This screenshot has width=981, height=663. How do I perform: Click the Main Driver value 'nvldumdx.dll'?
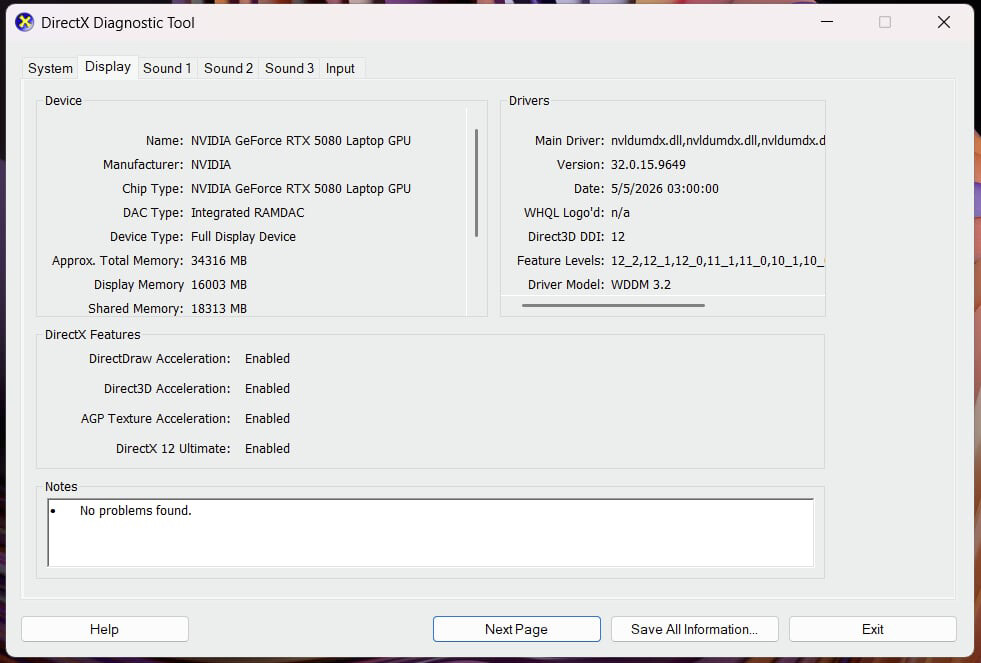[718, 141]
